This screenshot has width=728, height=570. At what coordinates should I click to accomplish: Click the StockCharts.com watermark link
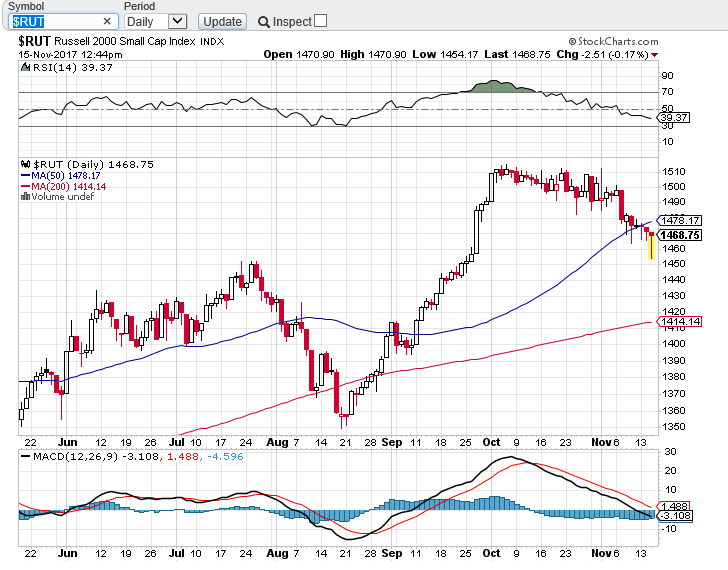coord(613,42)
